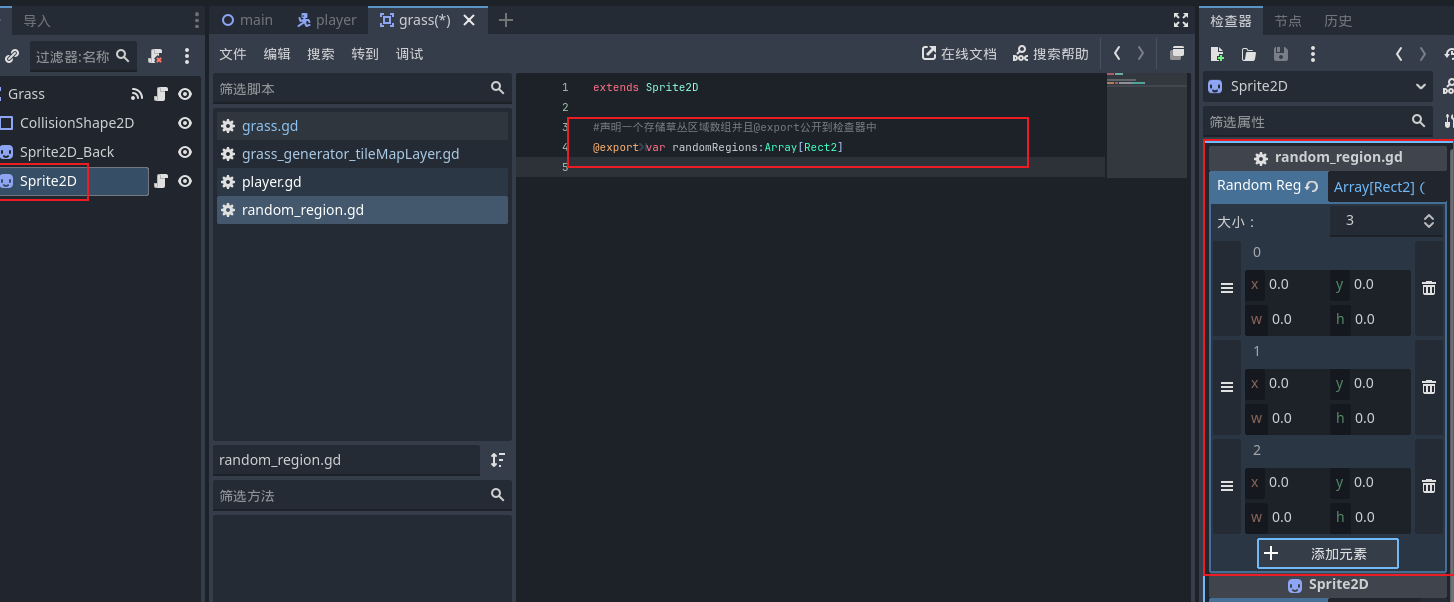Click the reorder handle of element 1

tap(1227, 387)
